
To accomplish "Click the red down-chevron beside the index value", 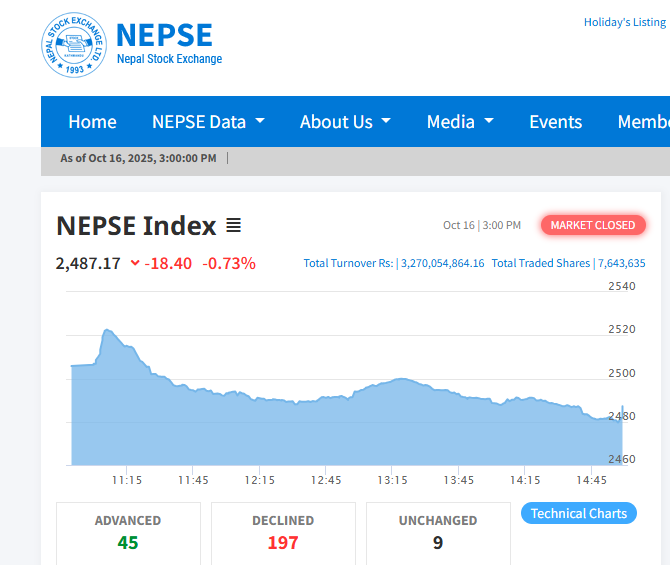I will [135, 264].
